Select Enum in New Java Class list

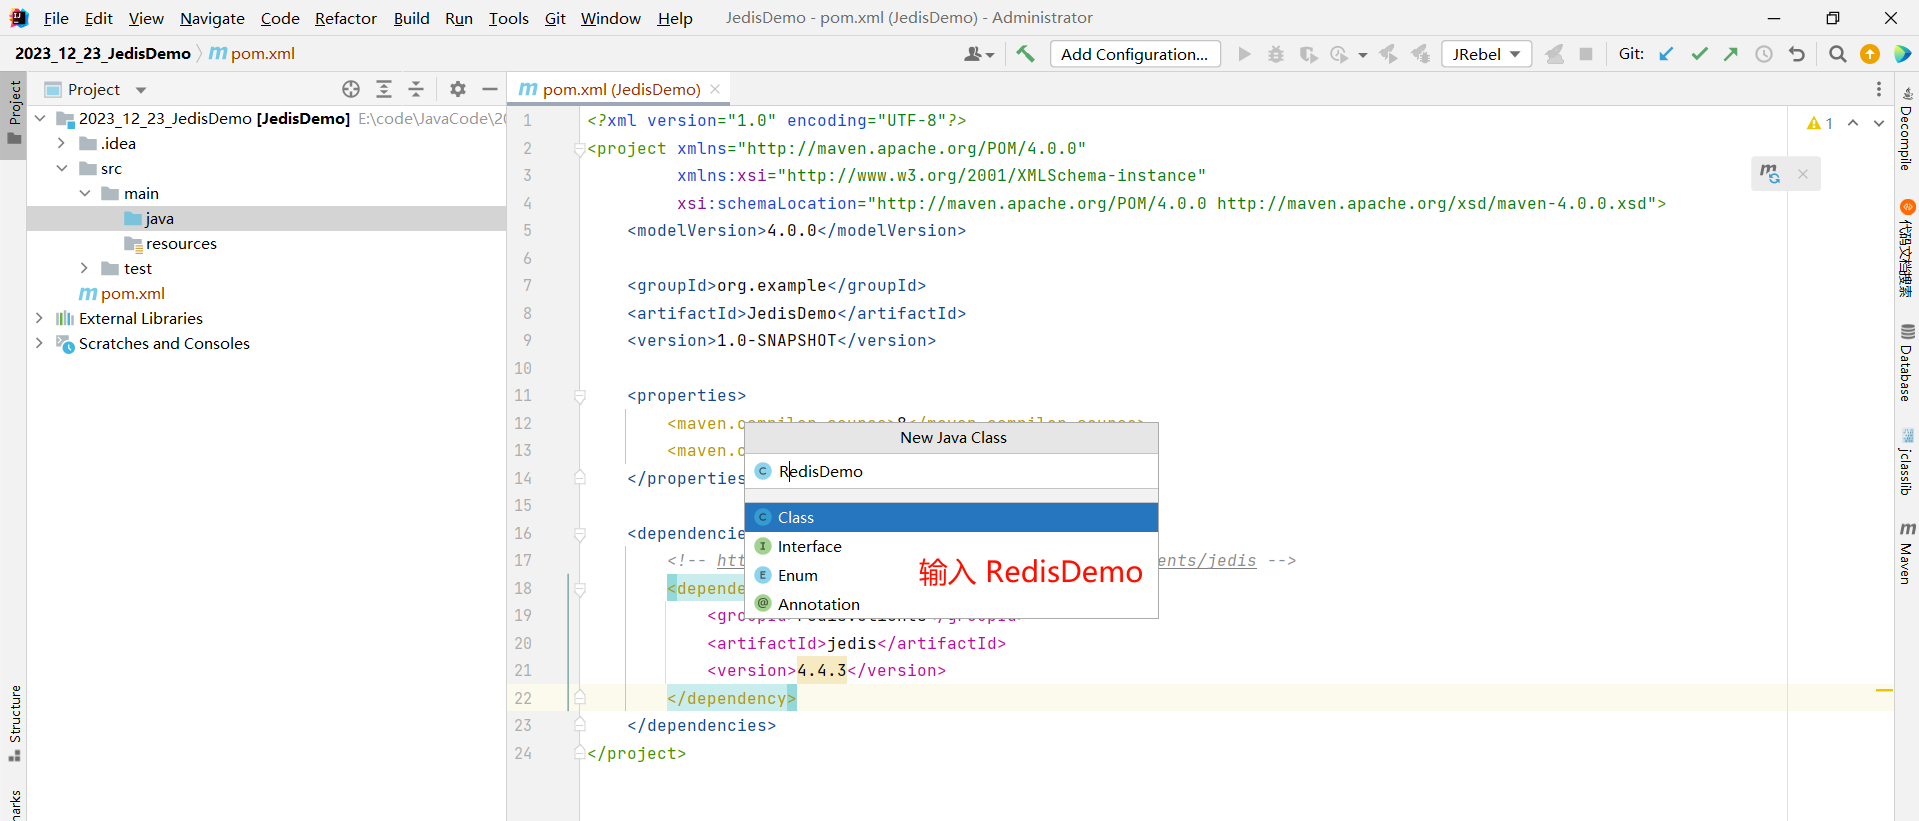pos(952,575)
